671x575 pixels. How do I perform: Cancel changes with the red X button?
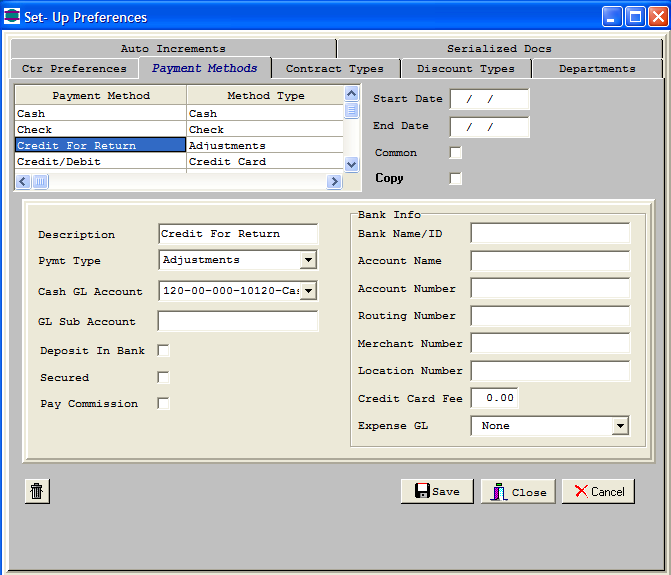click(598, 491)
